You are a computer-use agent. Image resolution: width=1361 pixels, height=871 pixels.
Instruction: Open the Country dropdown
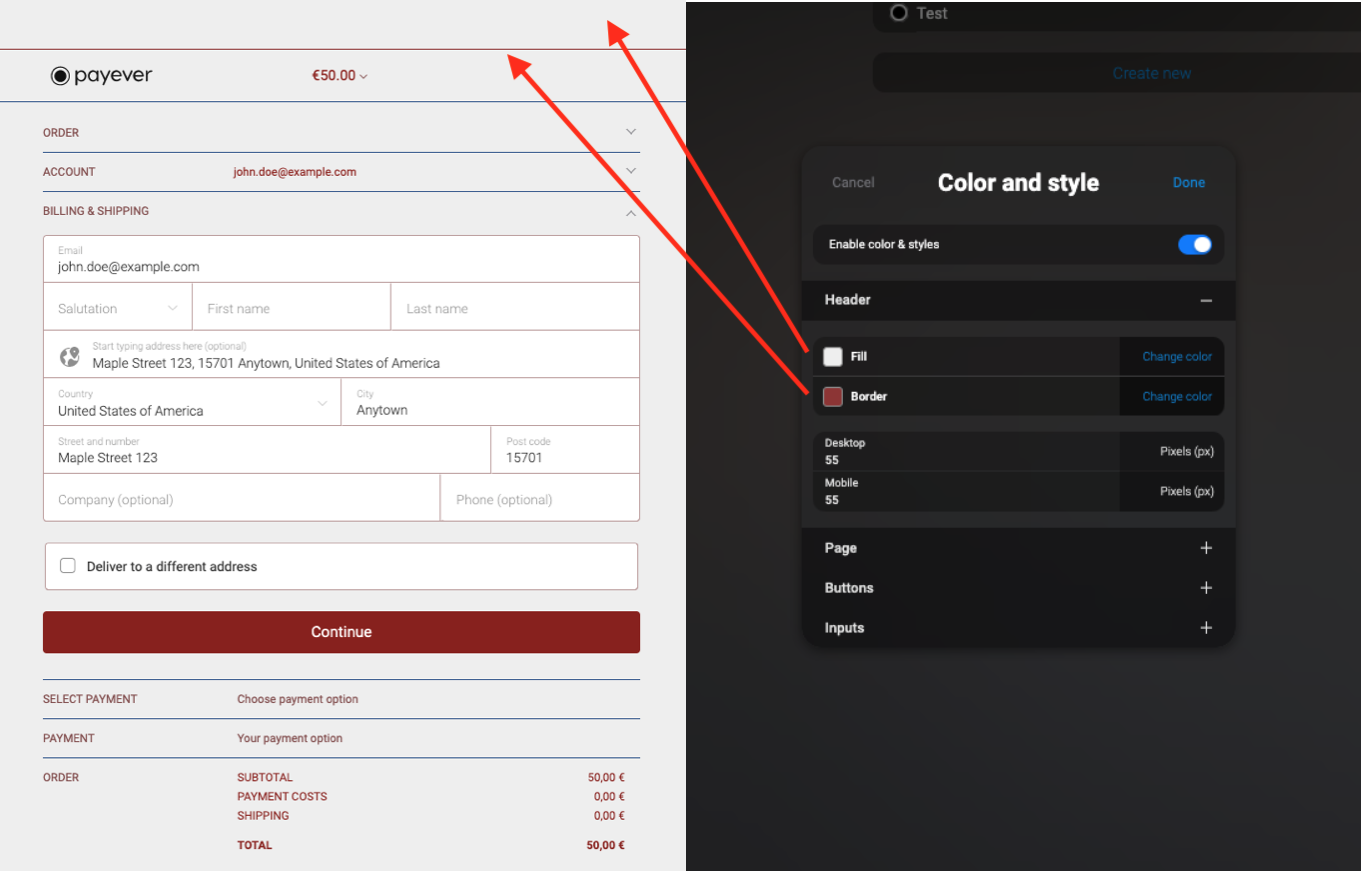(192, 402)
